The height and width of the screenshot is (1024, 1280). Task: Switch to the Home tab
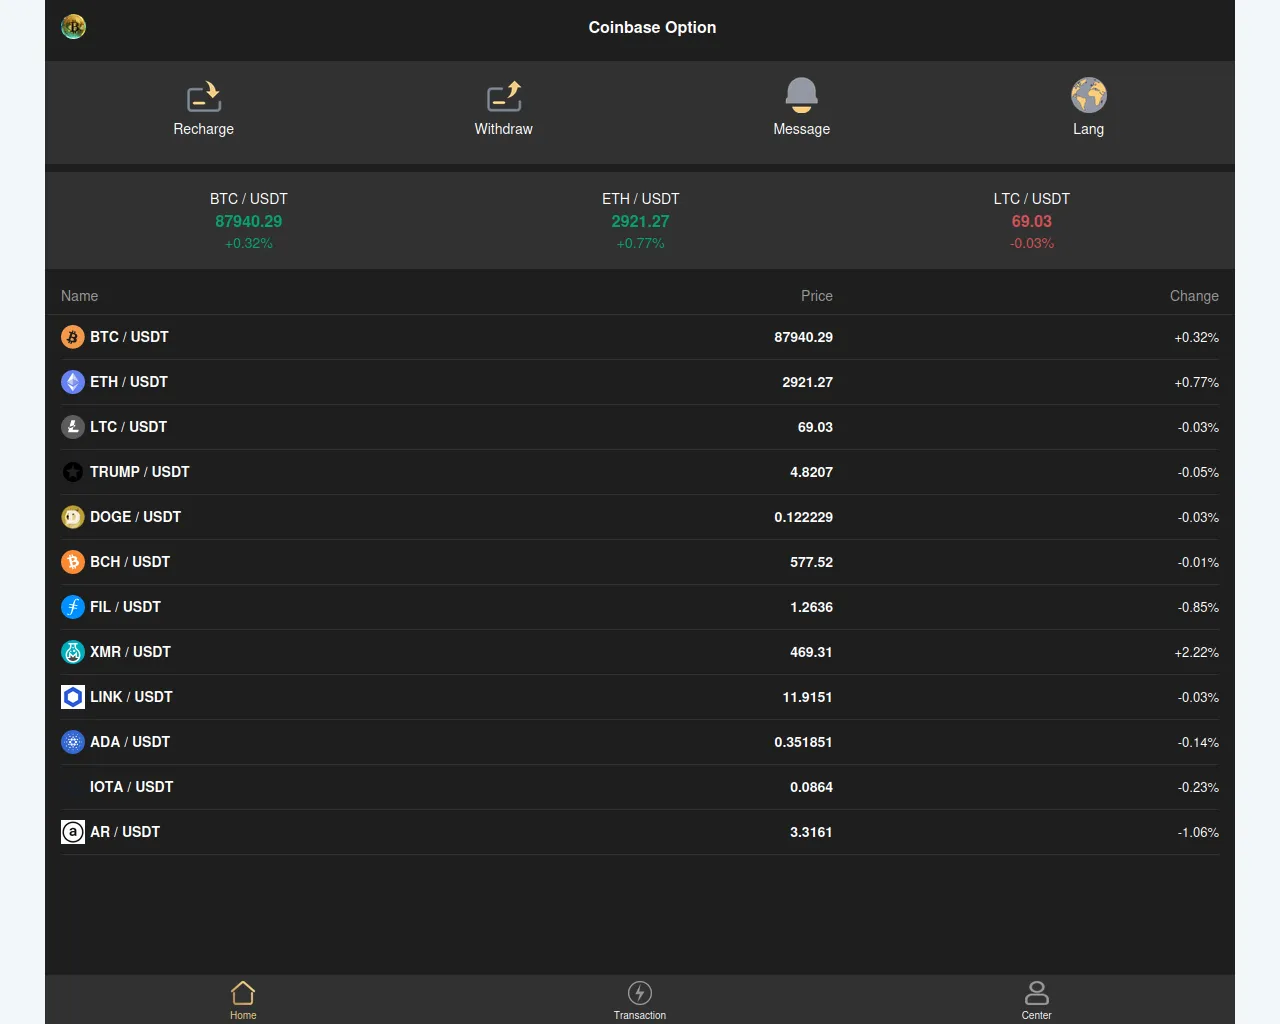pyautogui.click(x=243, y=999)
